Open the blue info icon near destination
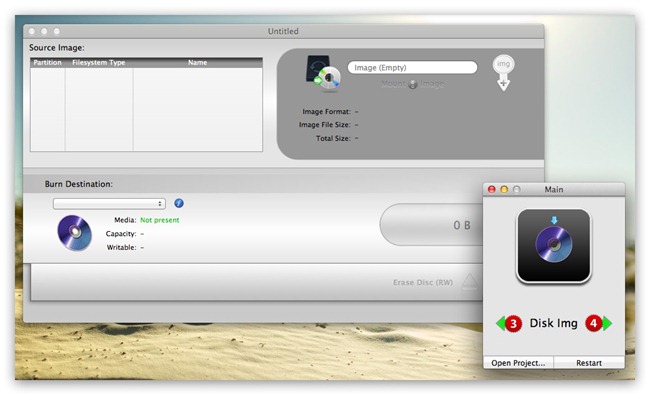This screenshot has width=650, height=395. click(179, 203)
